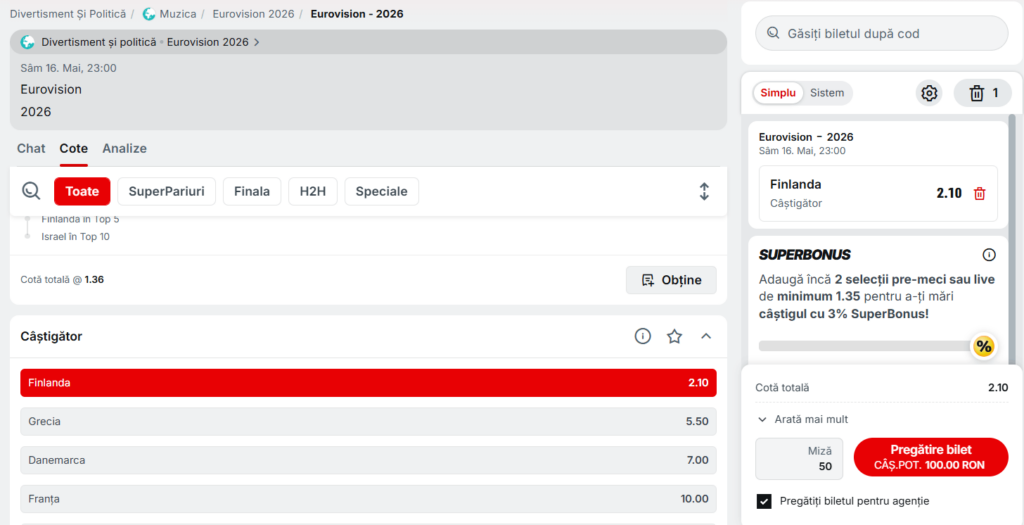Click the globe icon next to Muzica breadcrumb
Screen dimensions: 1024x525
tap(149, 14)
